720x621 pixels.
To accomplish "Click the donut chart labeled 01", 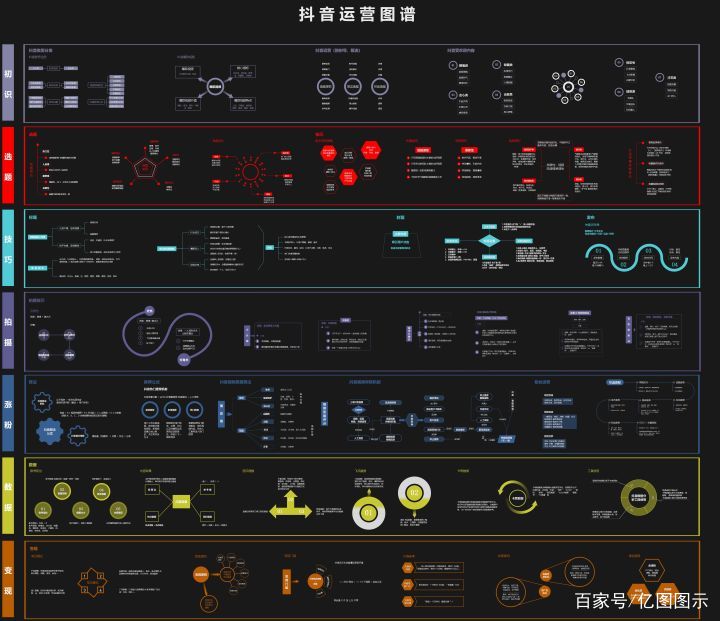I will pos(368,513).
